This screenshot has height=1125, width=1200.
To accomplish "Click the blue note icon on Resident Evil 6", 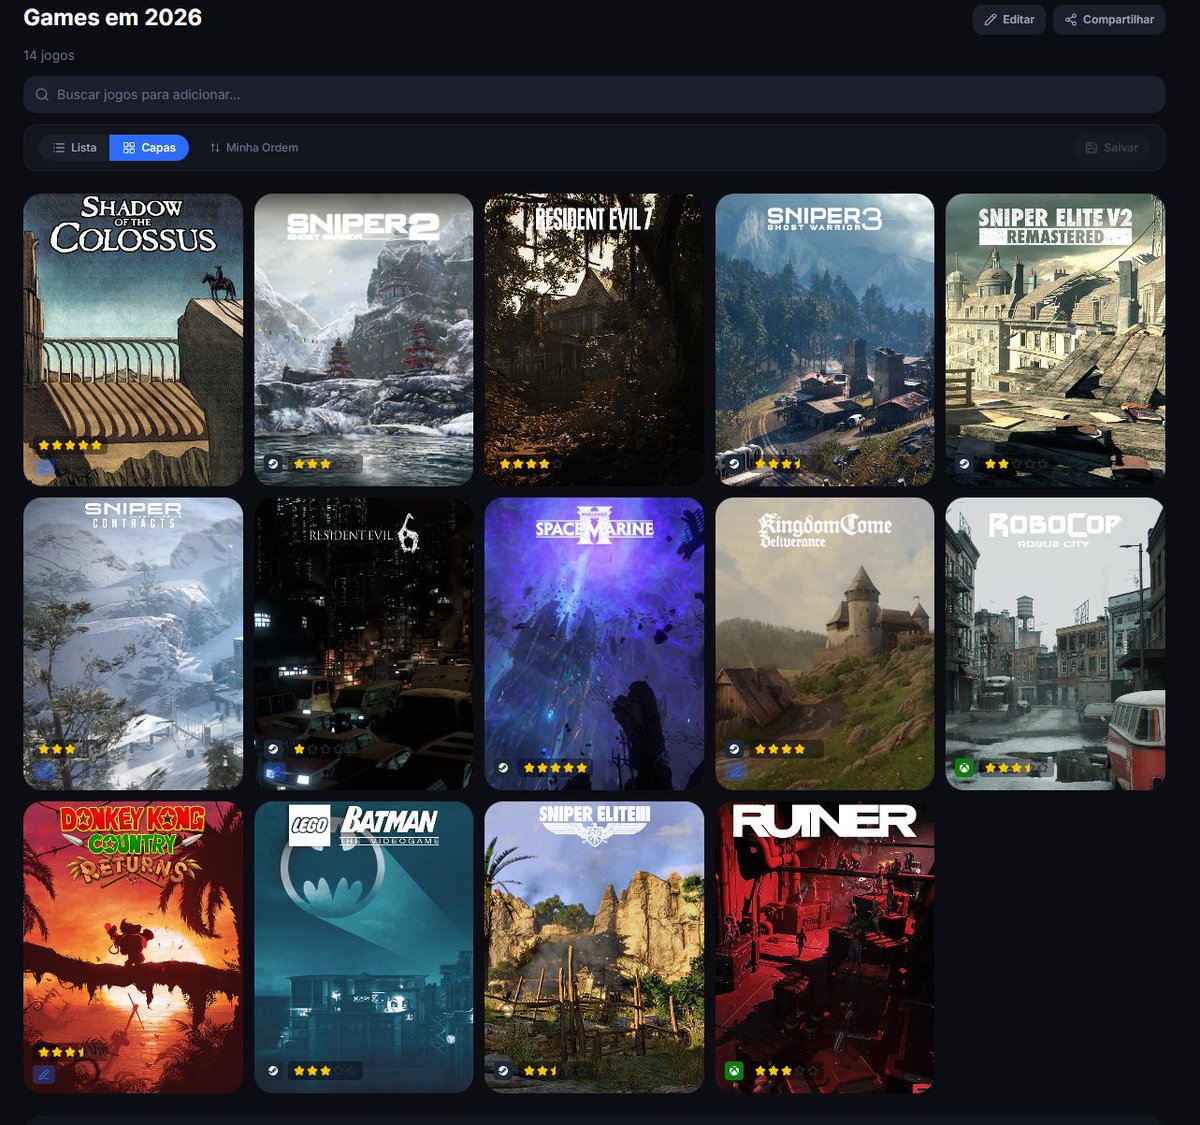I will click(x=274, y=771).
